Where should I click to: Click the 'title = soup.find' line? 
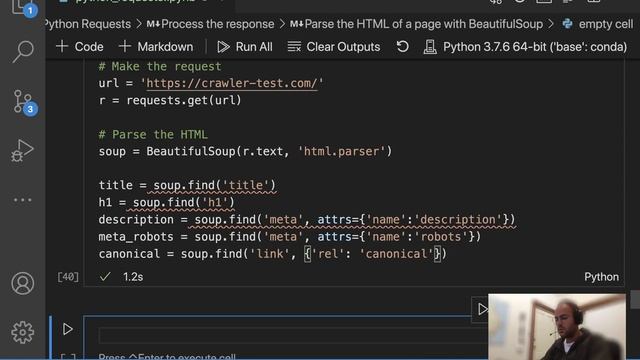click(187, 185)
